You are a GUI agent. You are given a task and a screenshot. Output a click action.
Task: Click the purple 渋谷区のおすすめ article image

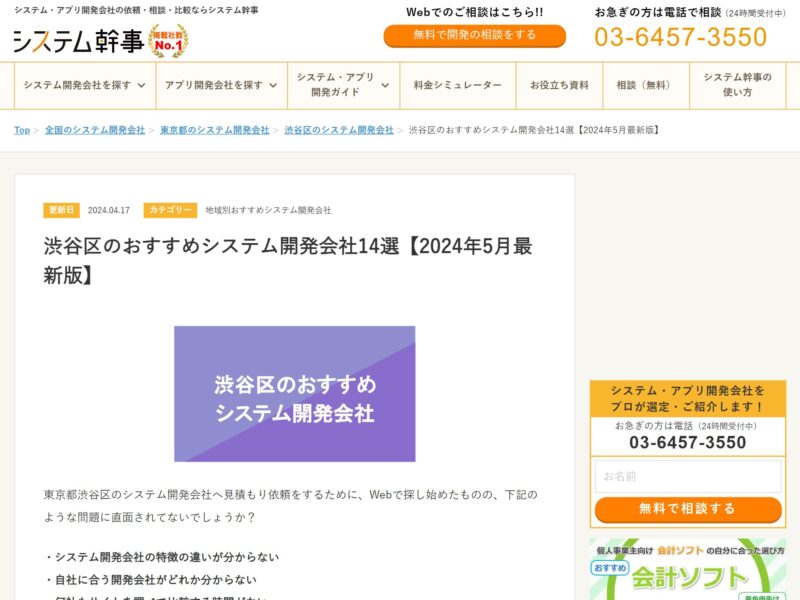pos(295,394)
